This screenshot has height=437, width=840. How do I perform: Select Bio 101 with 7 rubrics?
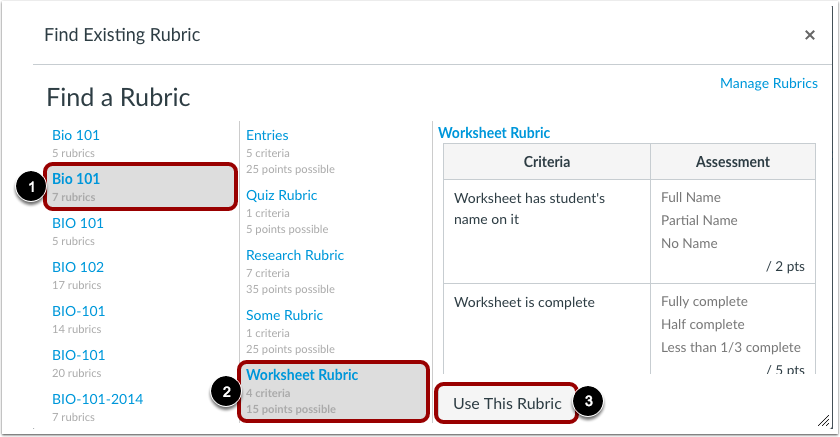pyautogui.click(x=140, y=186)
